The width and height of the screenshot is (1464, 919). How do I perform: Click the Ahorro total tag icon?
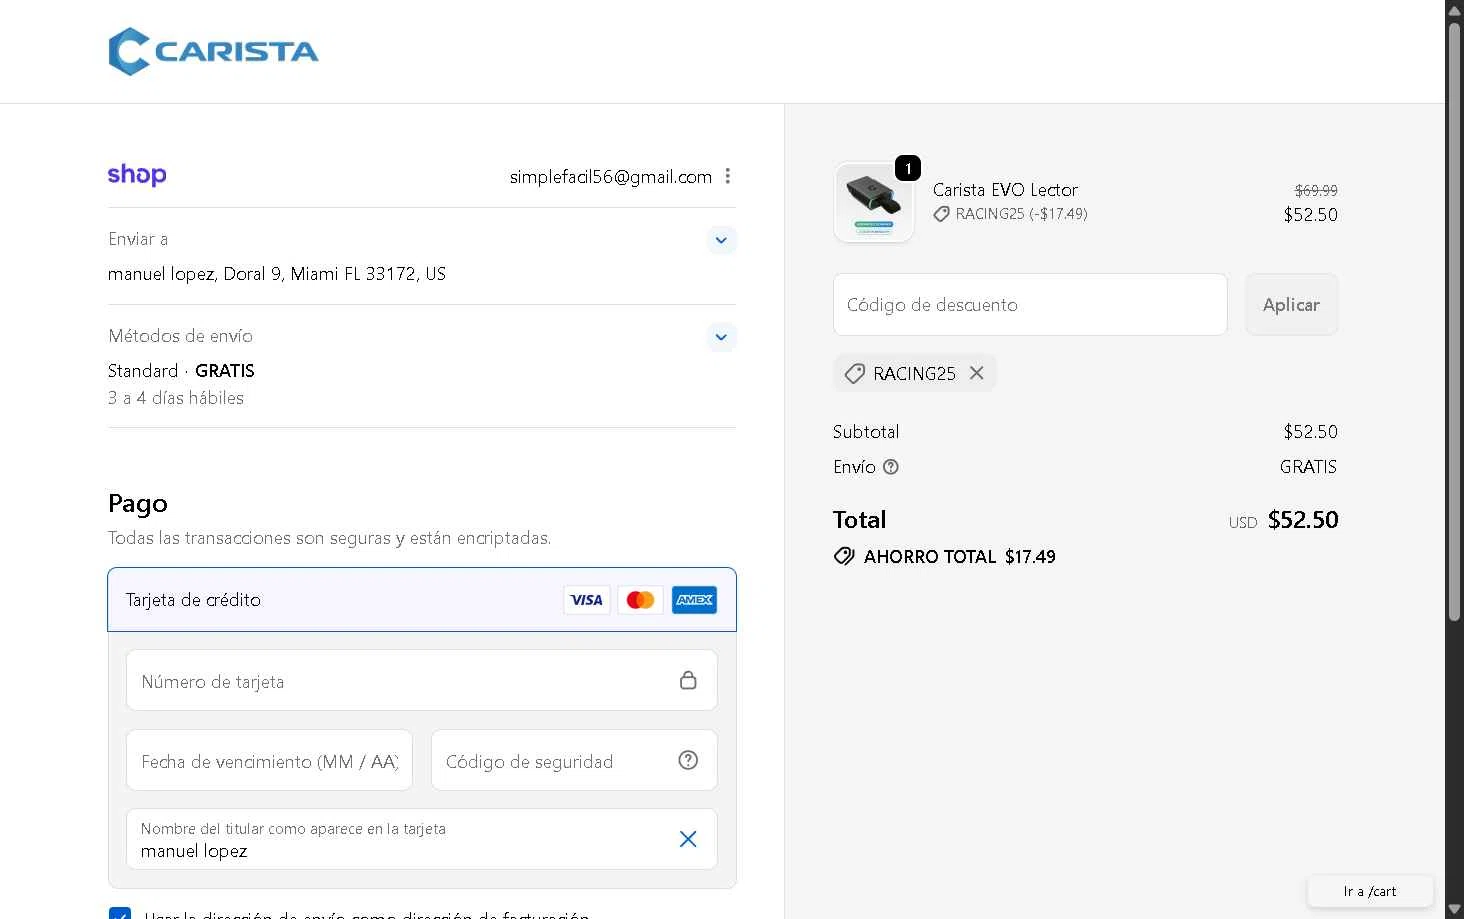[x=844, y=557]
